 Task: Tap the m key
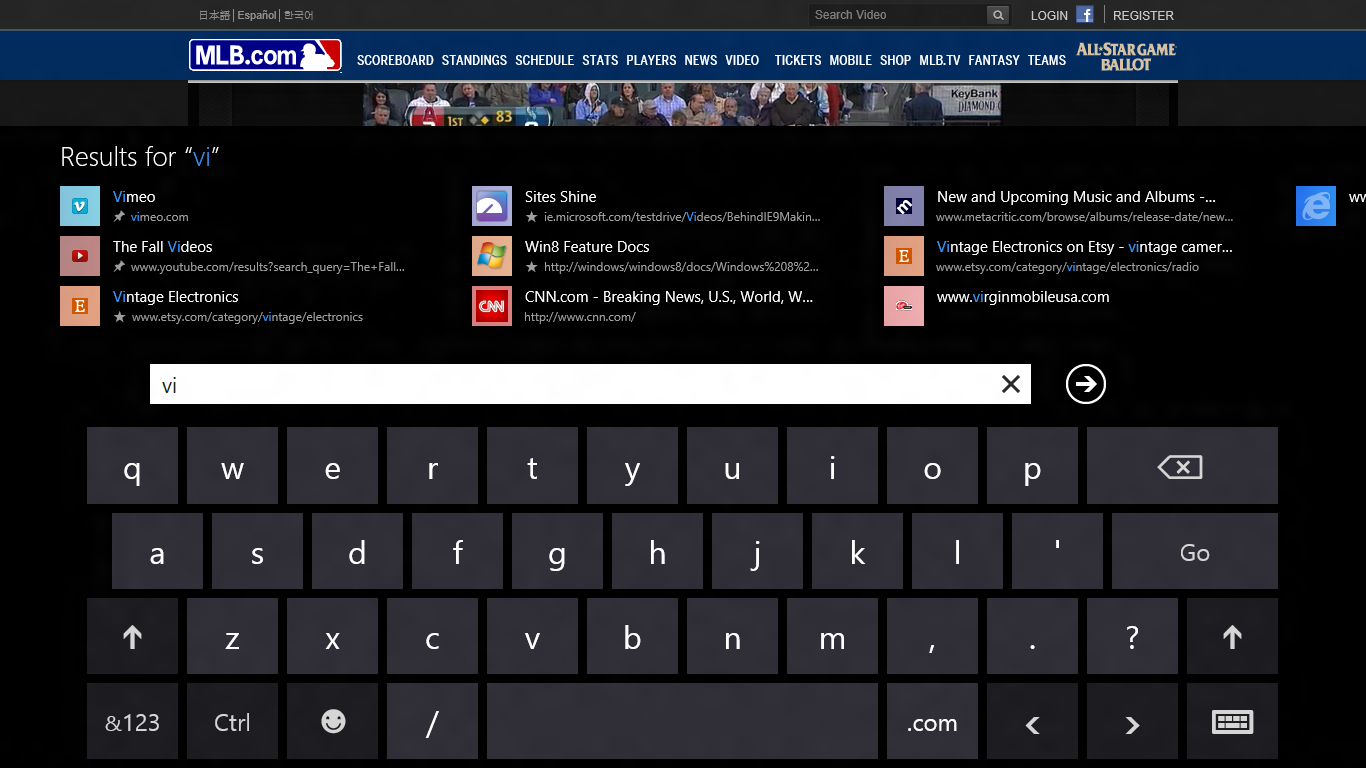click(832, 637)
